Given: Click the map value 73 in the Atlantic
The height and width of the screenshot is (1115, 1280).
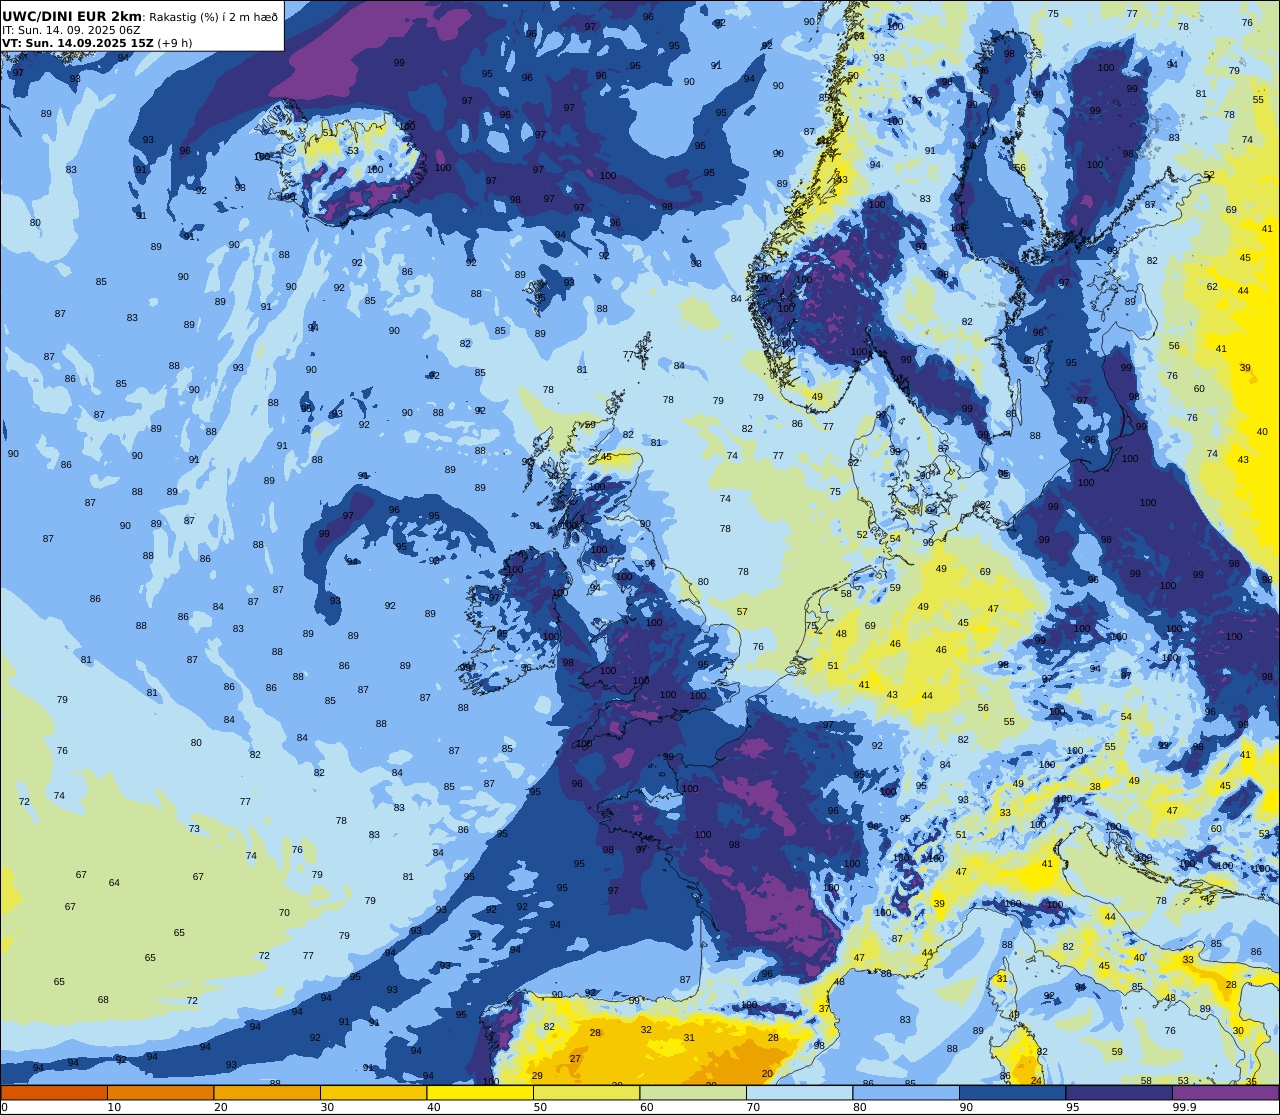Looking at the screenshot, I should 194,829.
